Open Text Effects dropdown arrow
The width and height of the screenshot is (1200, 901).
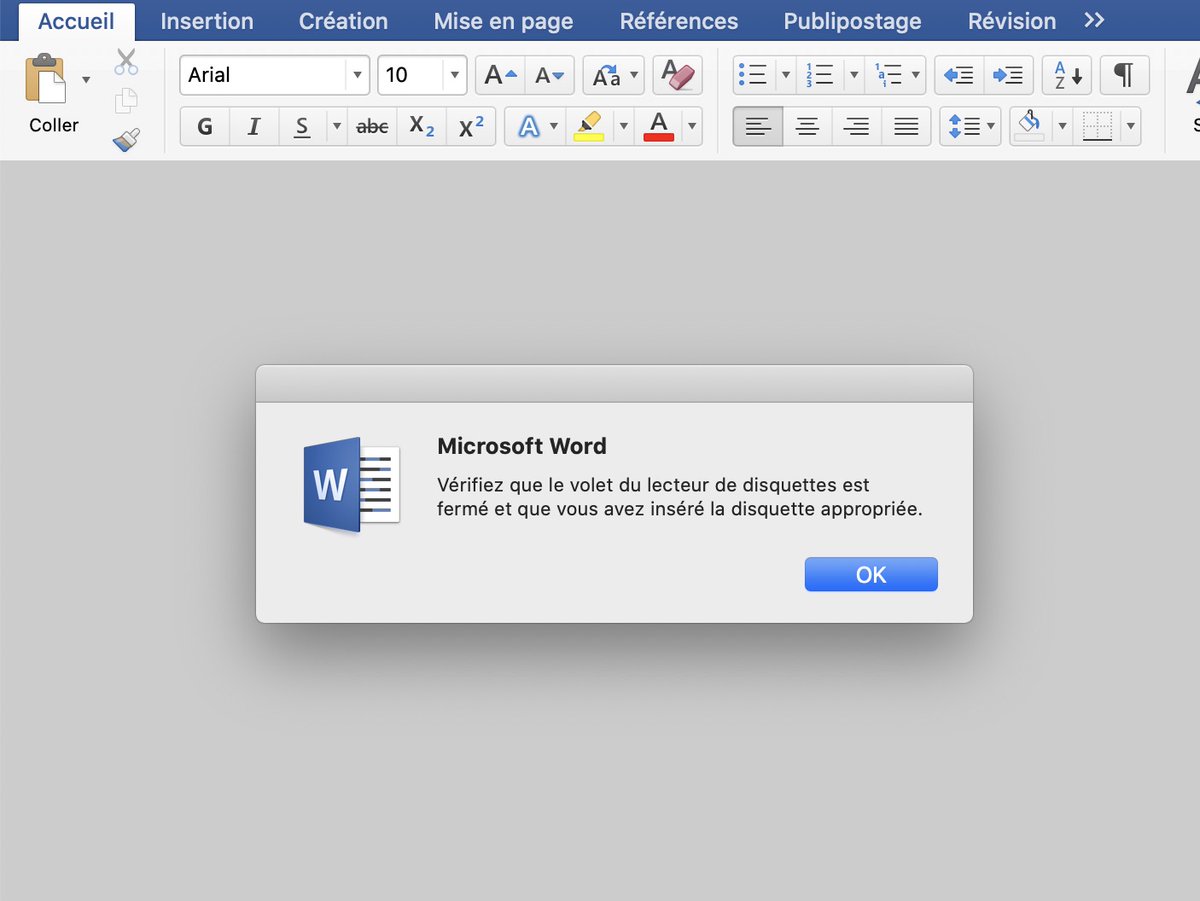click(x=554, y=127)
